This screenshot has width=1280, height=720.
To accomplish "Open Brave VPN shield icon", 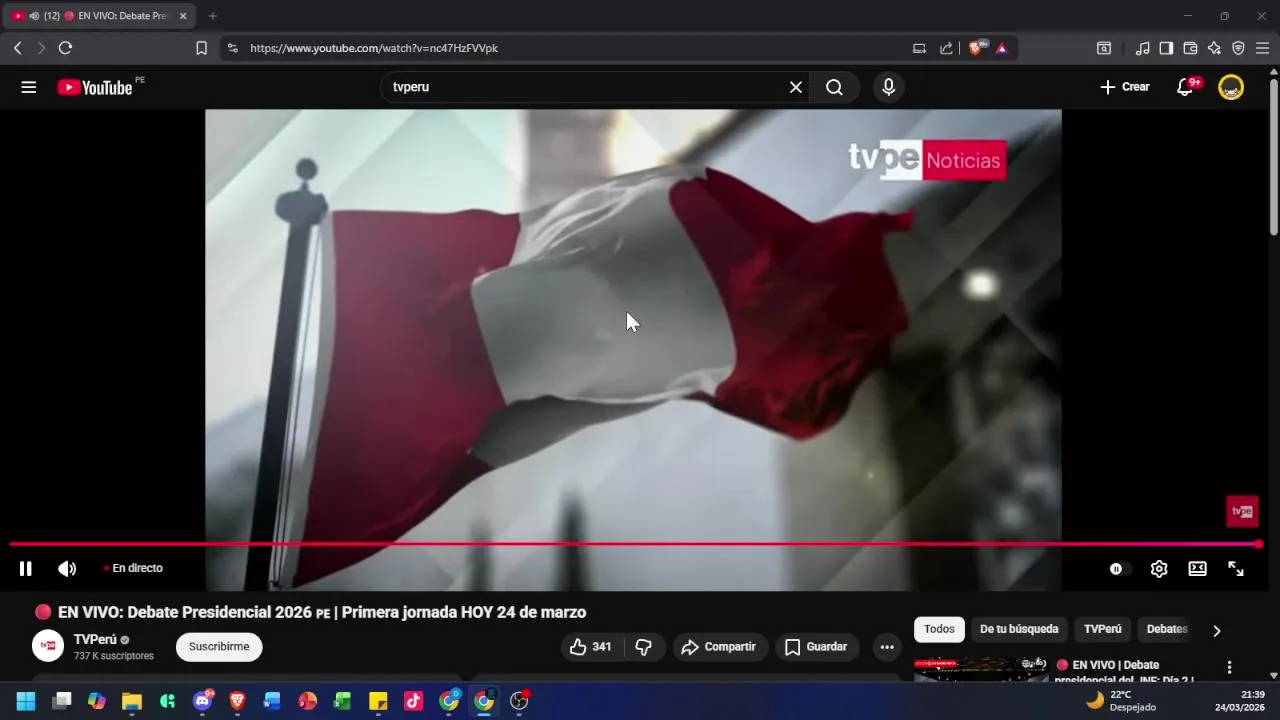I will click(x=1238, y=48).
